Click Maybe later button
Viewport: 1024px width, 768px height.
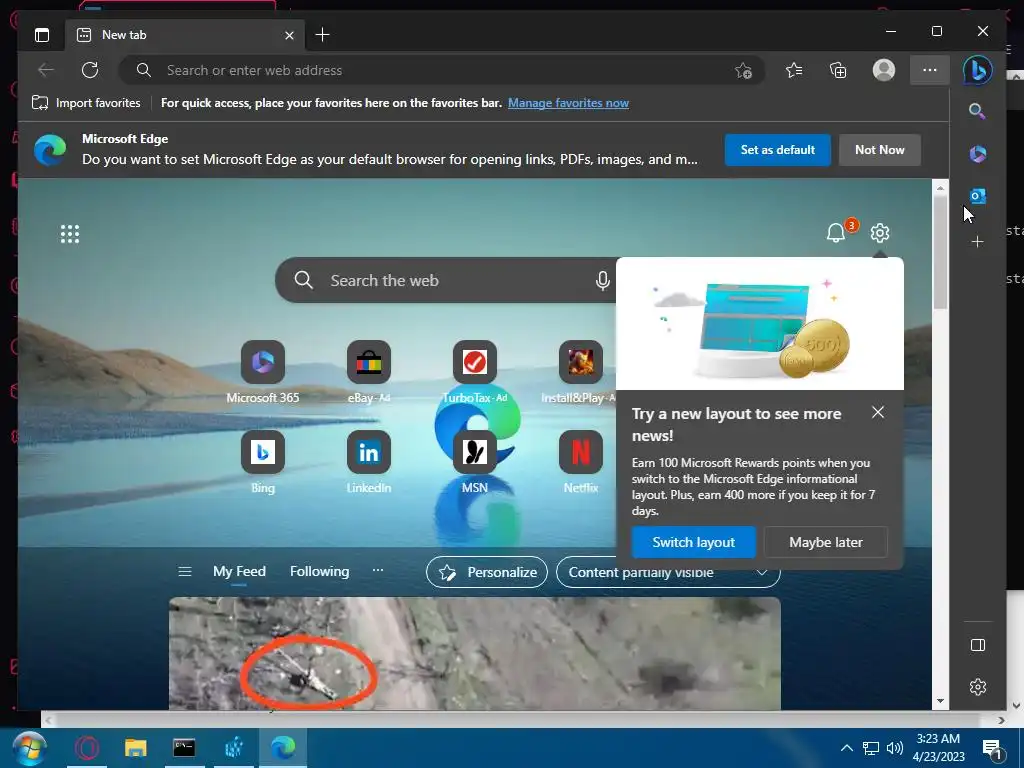tap(825, 542)
